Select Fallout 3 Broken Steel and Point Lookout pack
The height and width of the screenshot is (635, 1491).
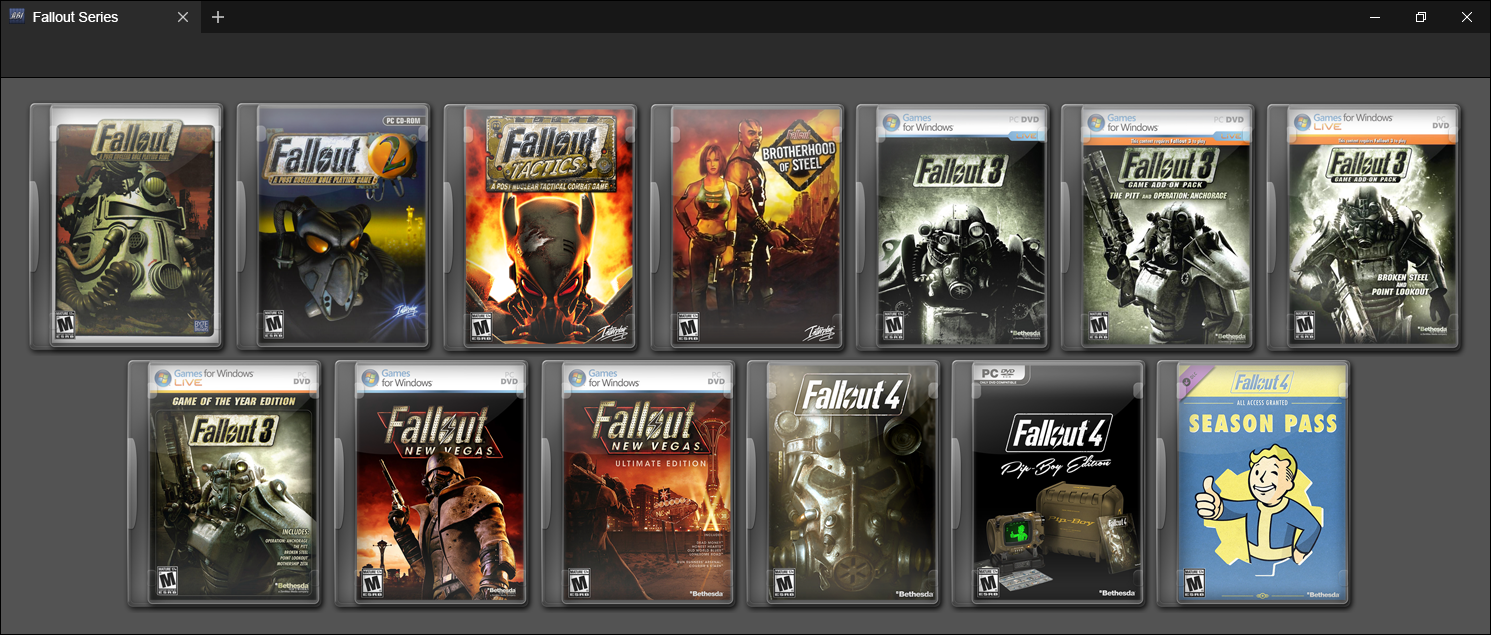point(1365,226)
